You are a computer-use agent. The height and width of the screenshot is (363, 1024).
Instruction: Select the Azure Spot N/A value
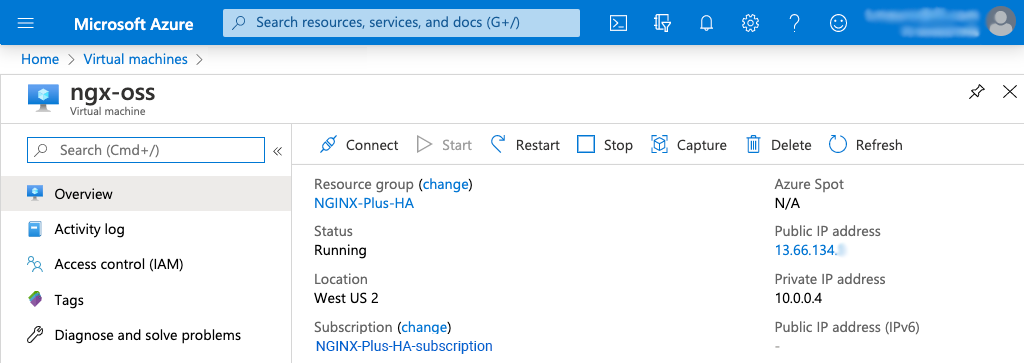(787, 203)
